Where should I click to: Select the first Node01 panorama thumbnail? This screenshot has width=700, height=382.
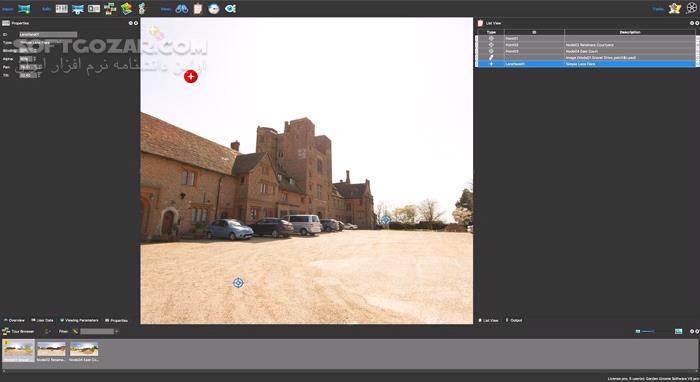[18, 350]
